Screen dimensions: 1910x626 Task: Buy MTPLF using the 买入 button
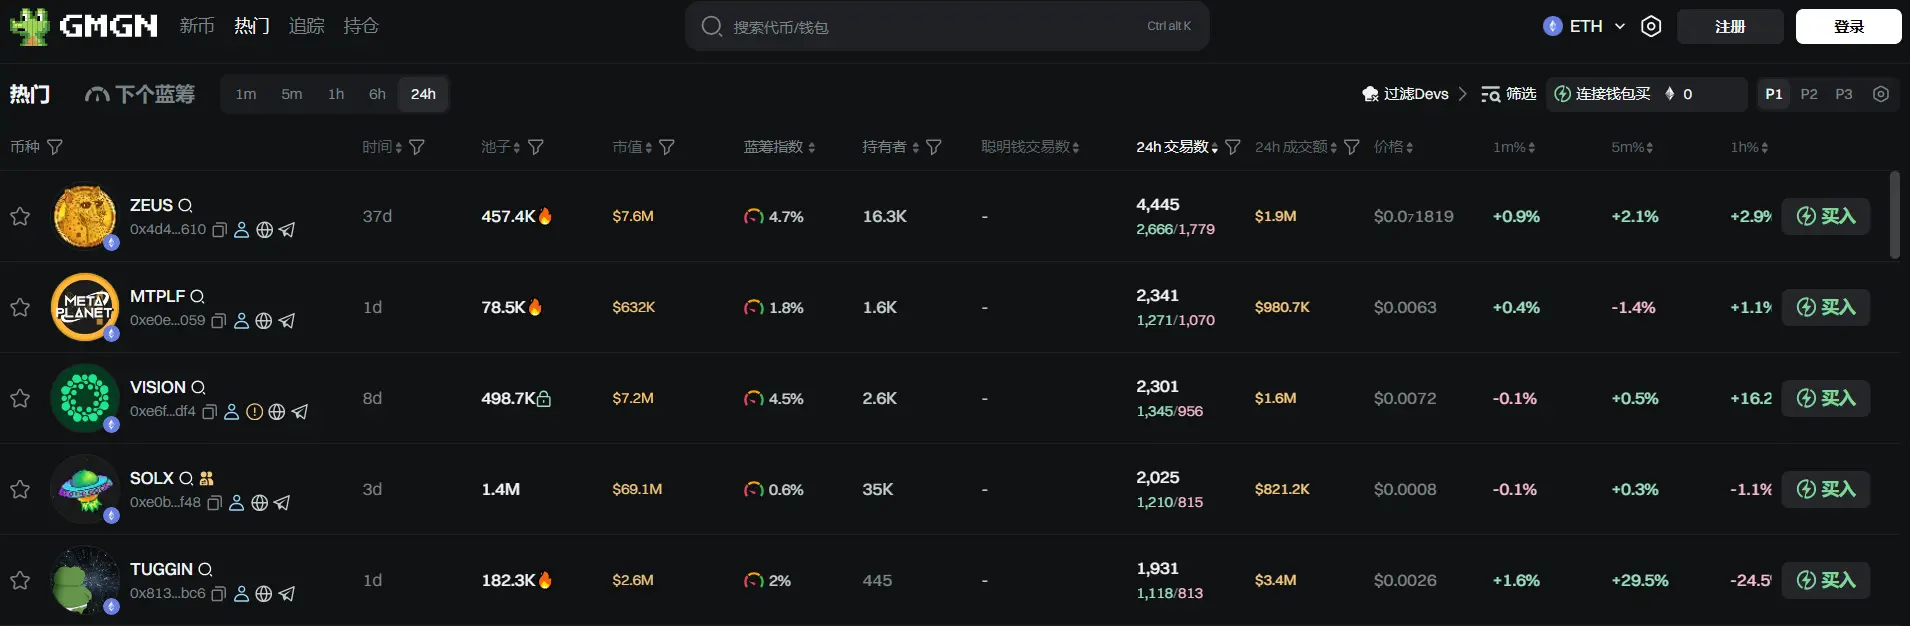[1825, 307]
